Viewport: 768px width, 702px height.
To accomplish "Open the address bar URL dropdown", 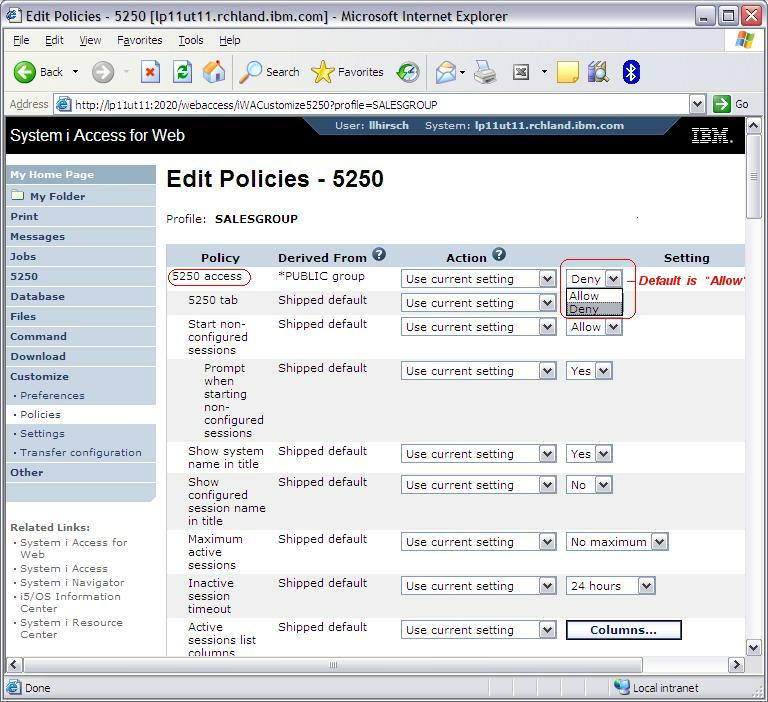I will 697,104.
